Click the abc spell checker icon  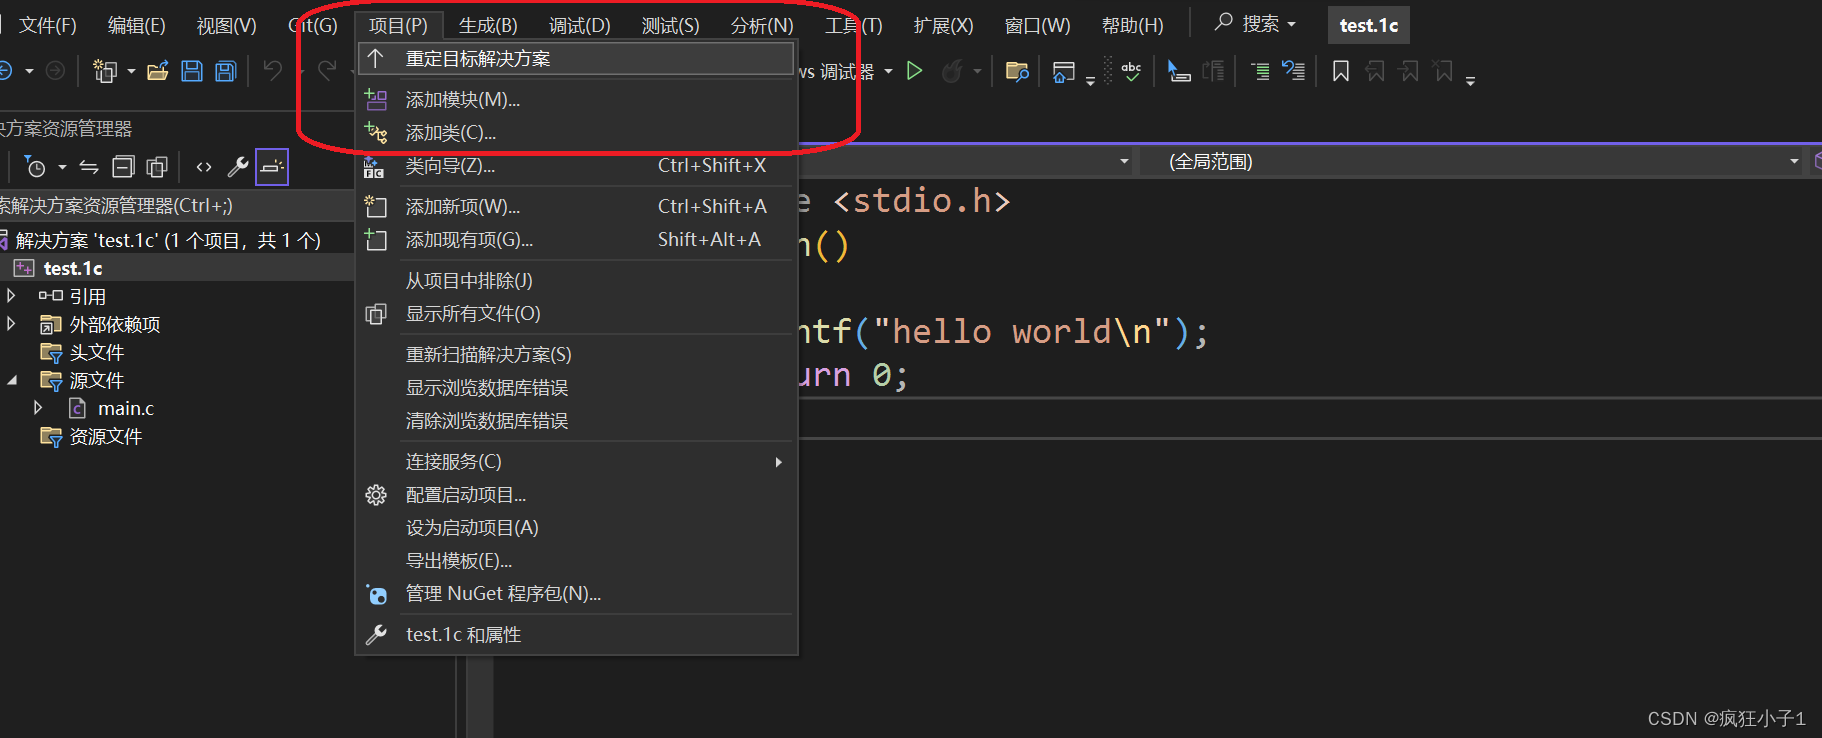click(1131, 71)
